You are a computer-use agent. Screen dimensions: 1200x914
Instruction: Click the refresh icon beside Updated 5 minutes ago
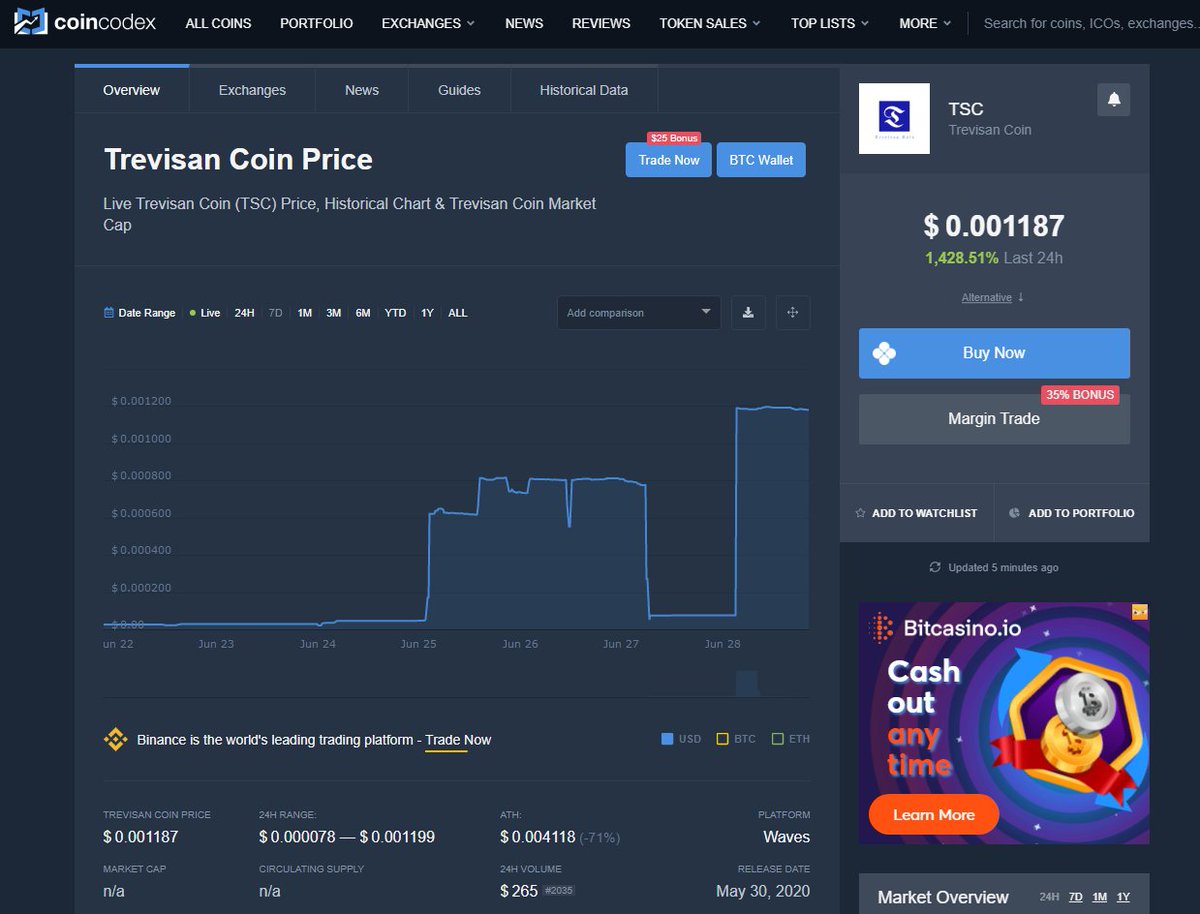tap(935, 567)
